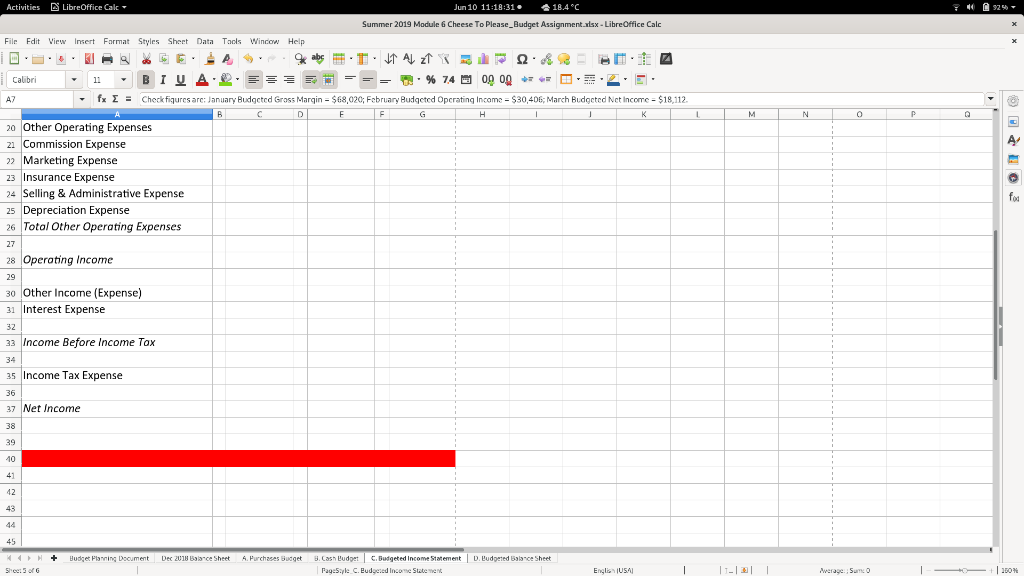Image resolution: width=1024 pixels, height=576 pixels.
Task: Toggle bold formatting
Action: point(145,79)
